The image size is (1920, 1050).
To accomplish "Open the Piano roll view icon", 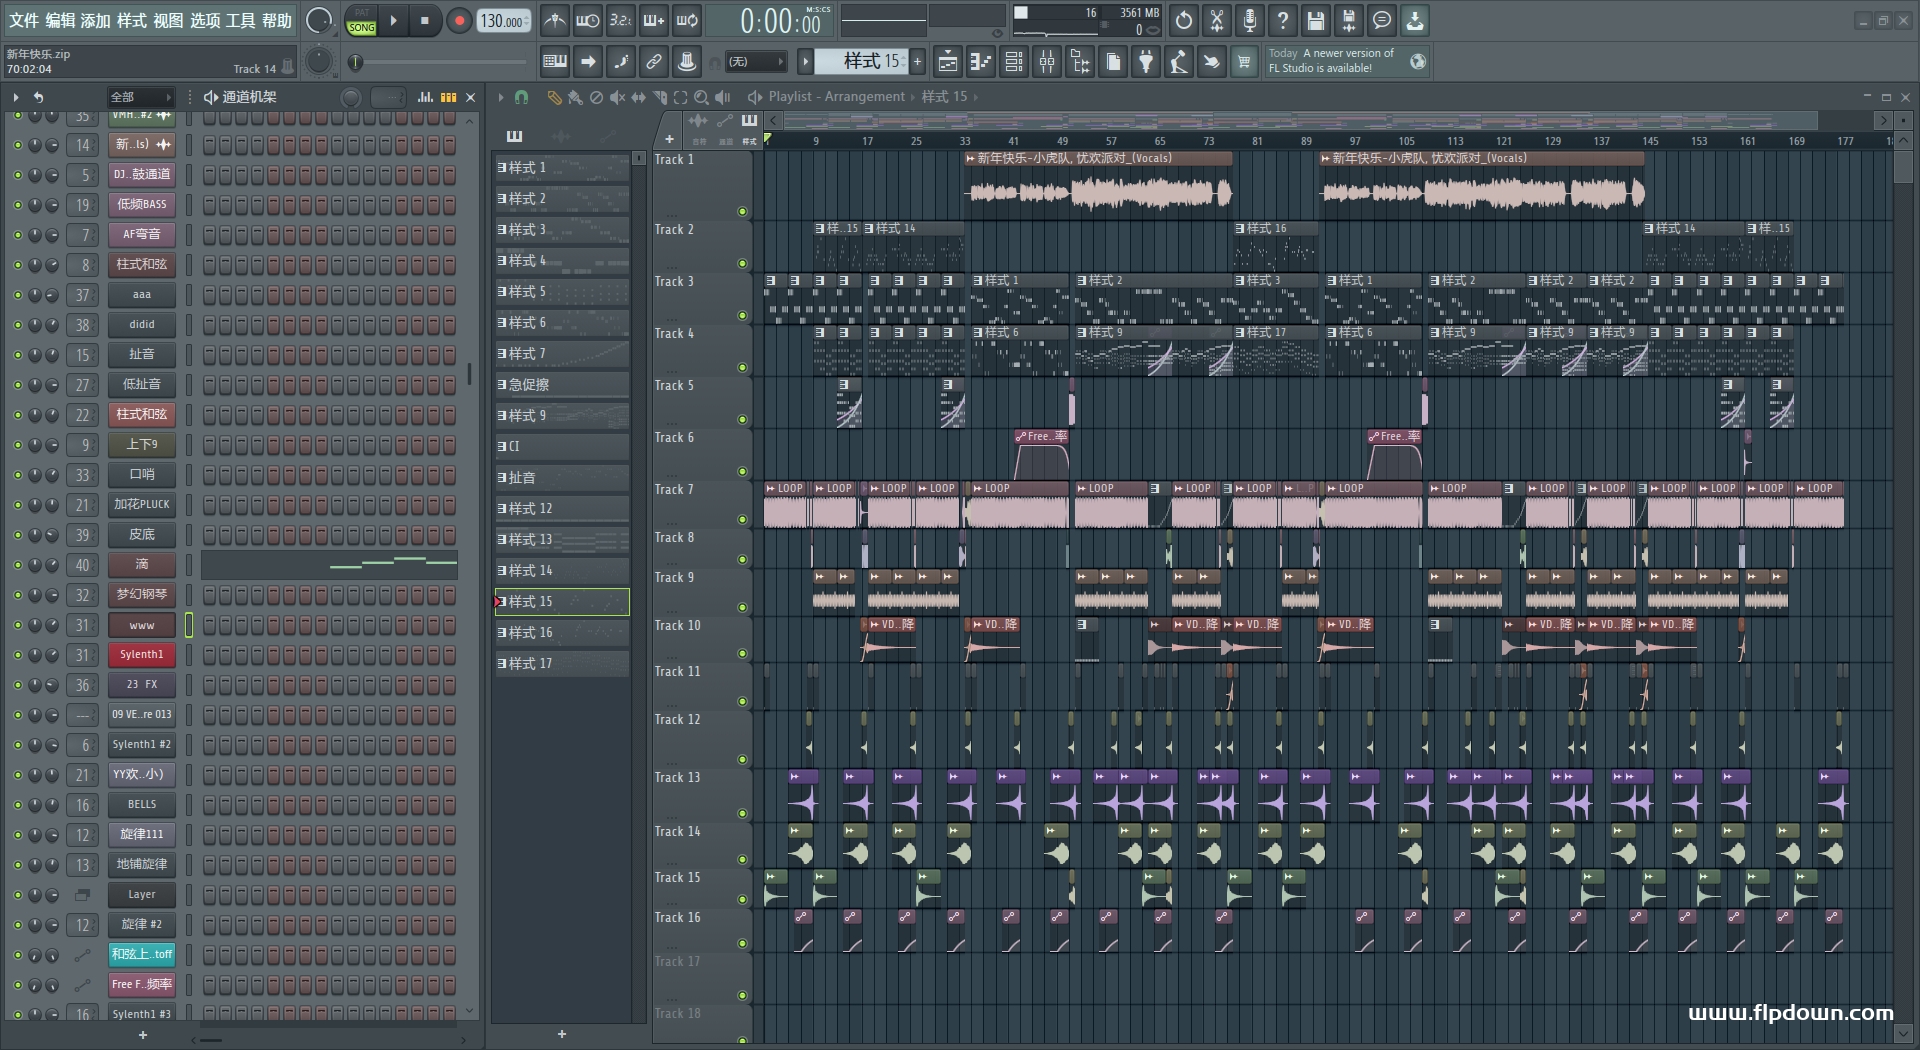I will pos(981,62).
